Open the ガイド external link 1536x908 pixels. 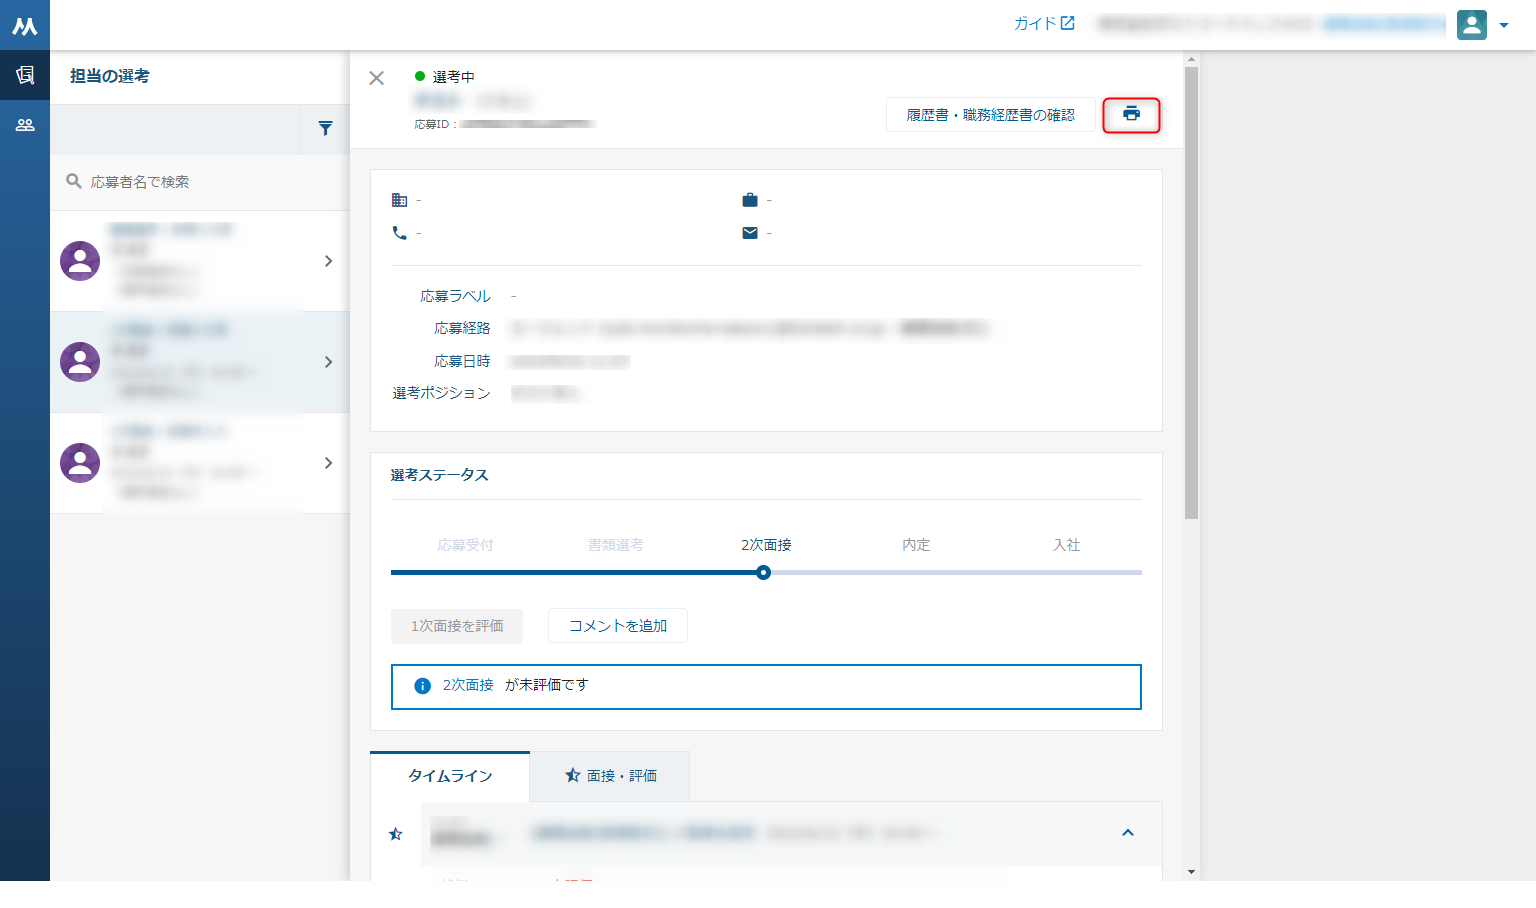(x=1044, y=23)
